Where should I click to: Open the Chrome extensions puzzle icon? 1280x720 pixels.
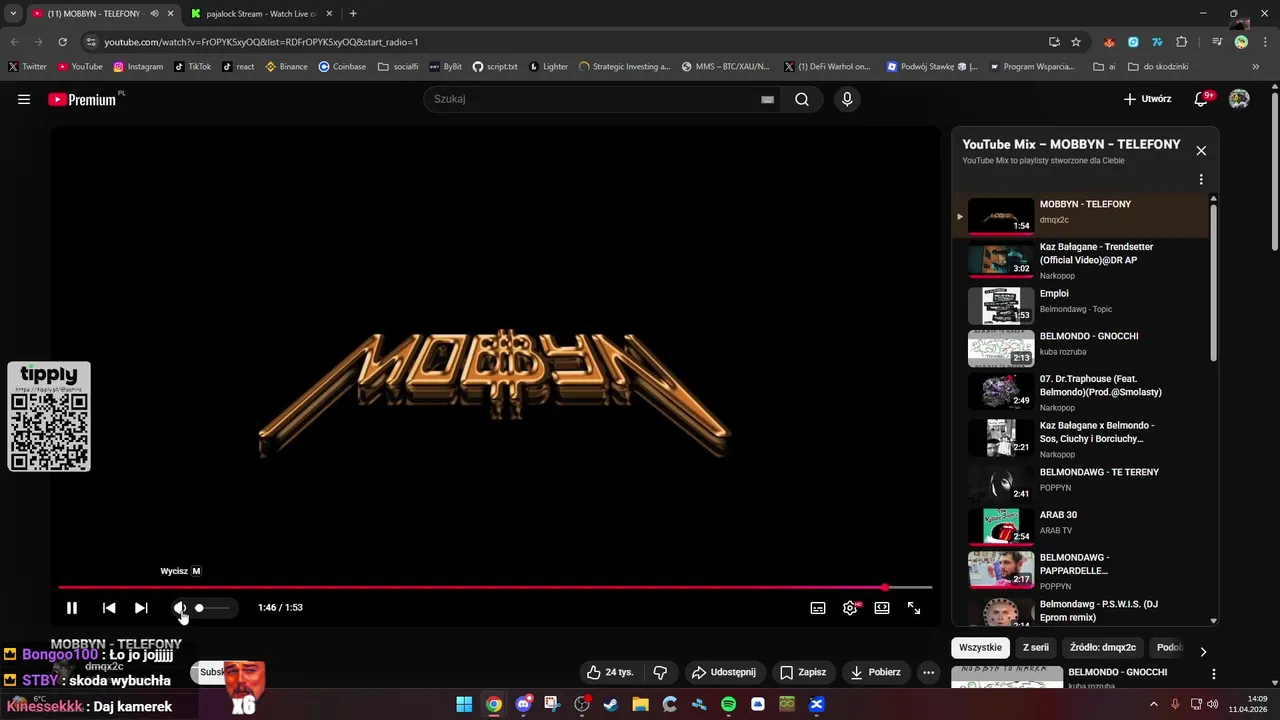tap(1182, 42)
